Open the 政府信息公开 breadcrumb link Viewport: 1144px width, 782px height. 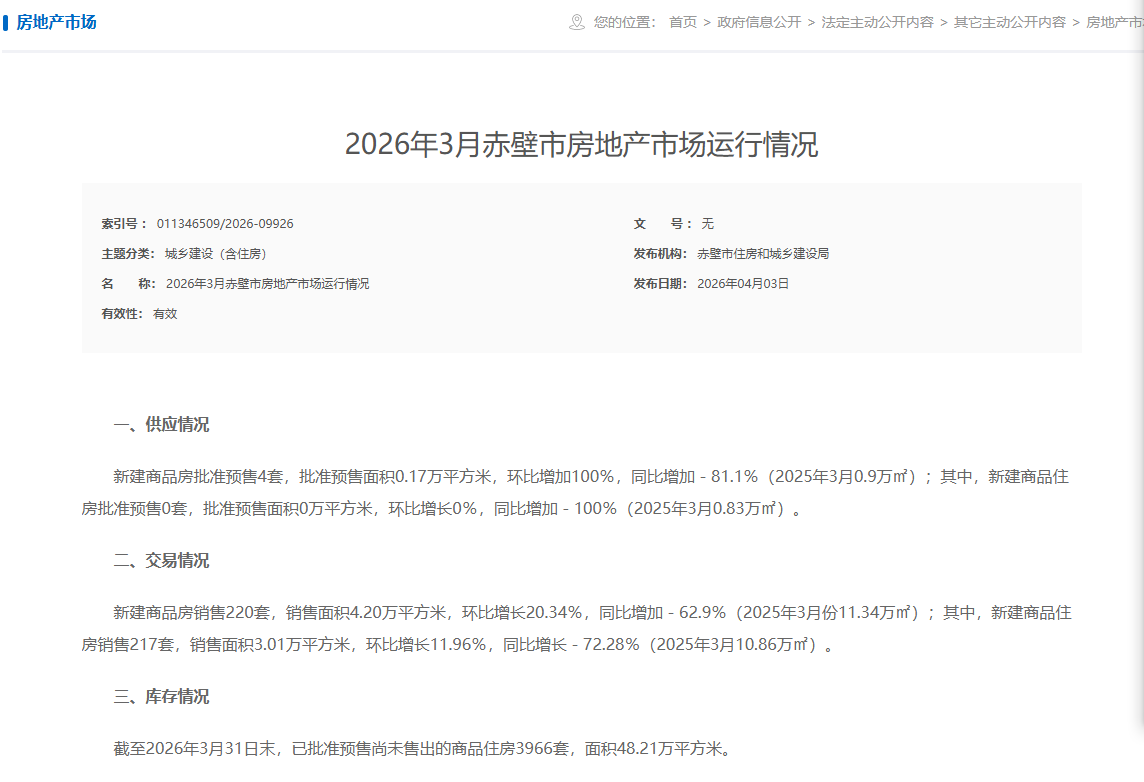[759, 22]
